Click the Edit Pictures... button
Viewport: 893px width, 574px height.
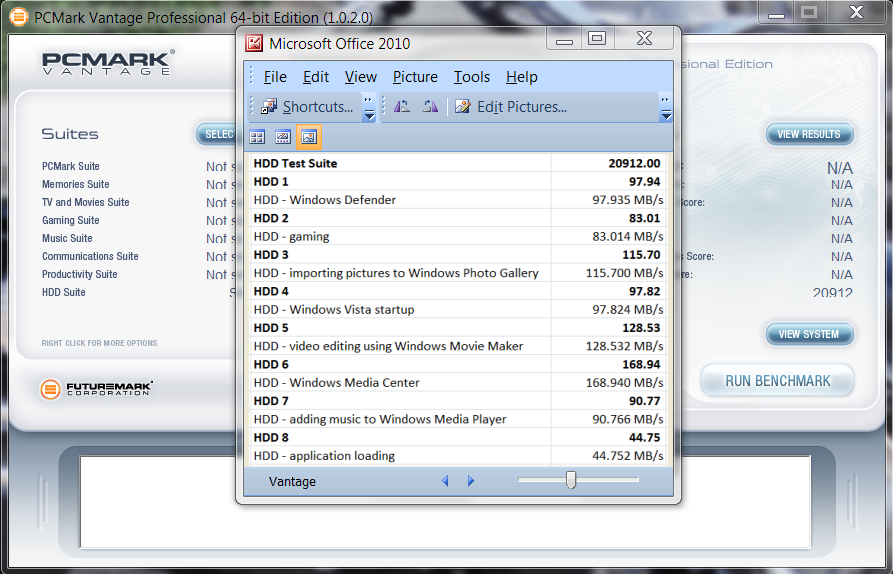(511, 106)
